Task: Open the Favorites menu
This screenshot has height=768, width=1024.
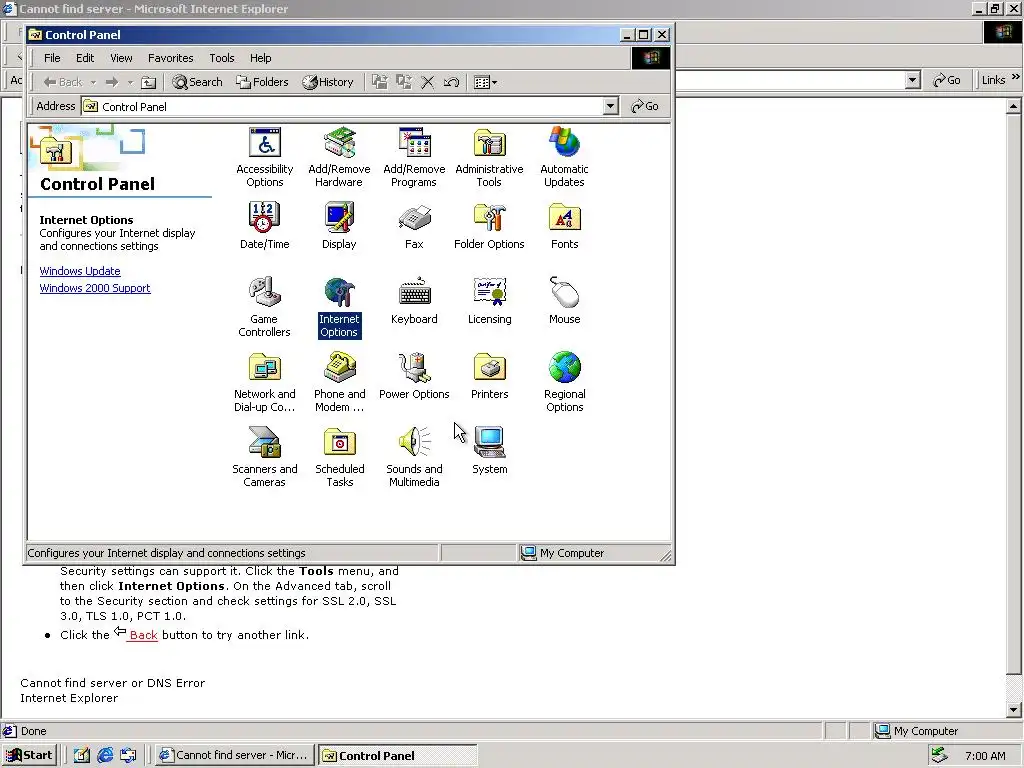Action: (170, 57)
